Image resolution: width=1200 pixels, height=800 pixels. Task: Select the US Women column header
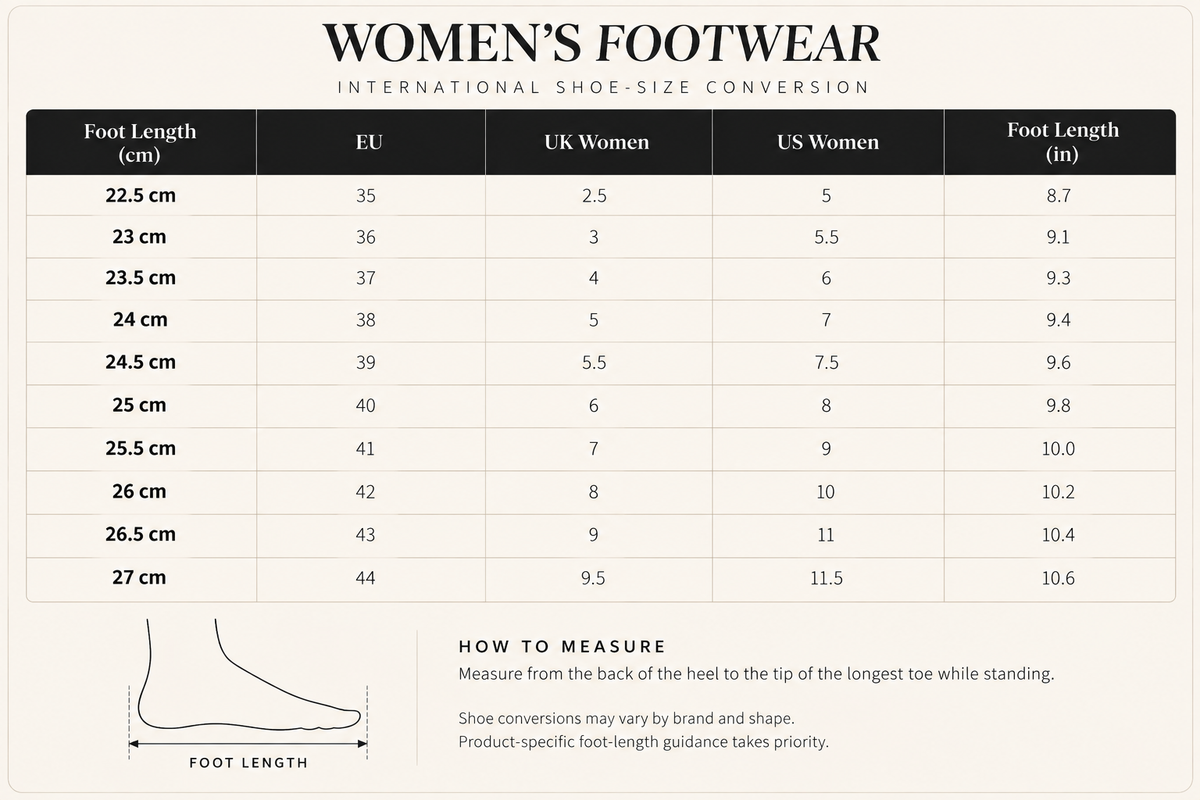tap(828, 142)
